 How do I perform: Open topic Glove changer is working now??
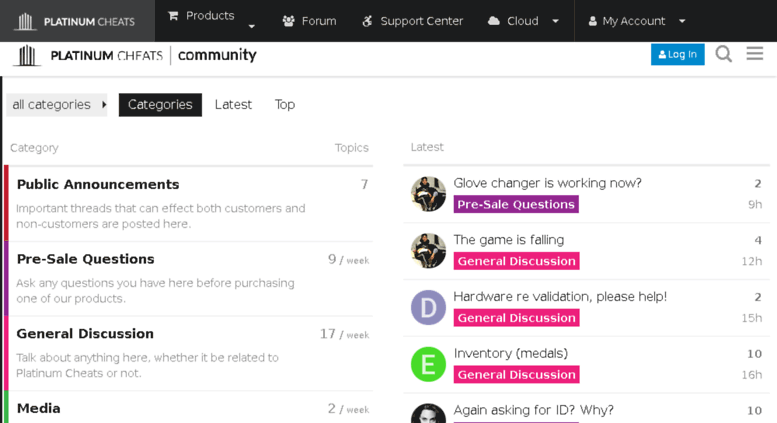[548, 183]
